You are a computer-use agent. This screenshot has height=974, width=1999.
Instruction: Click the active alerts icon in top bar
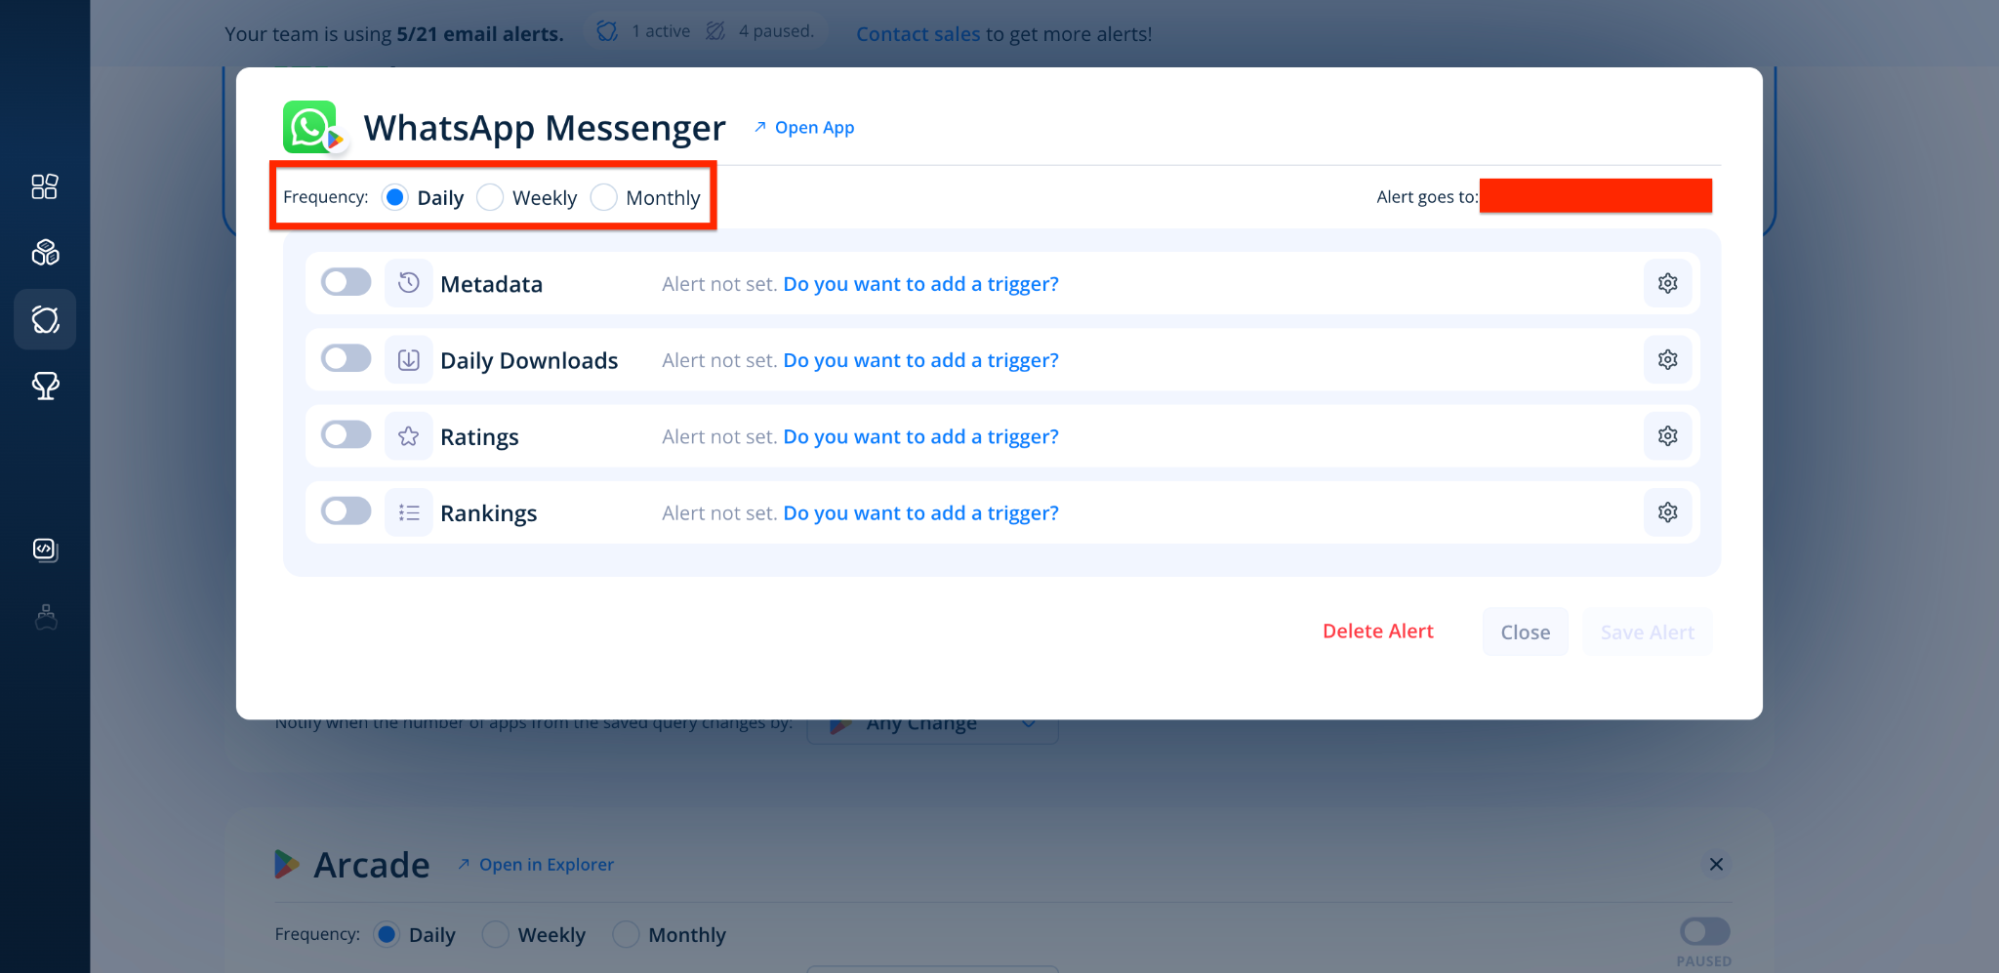pos(607,32)
